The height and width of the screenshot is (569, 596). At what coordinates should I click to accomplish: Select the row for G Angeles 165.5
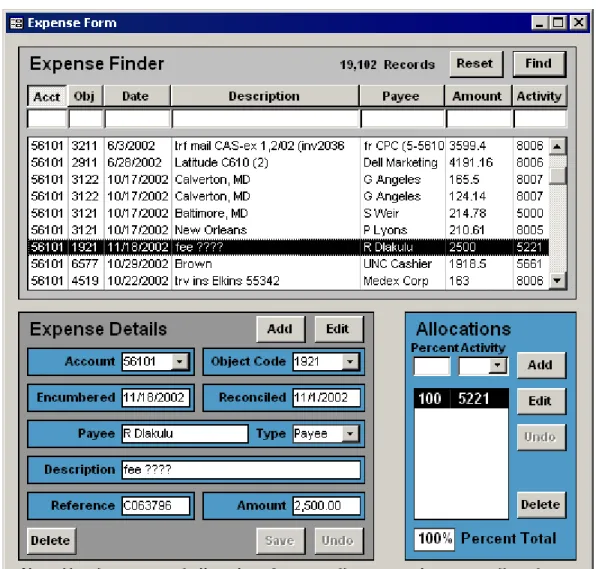point(288,179)
